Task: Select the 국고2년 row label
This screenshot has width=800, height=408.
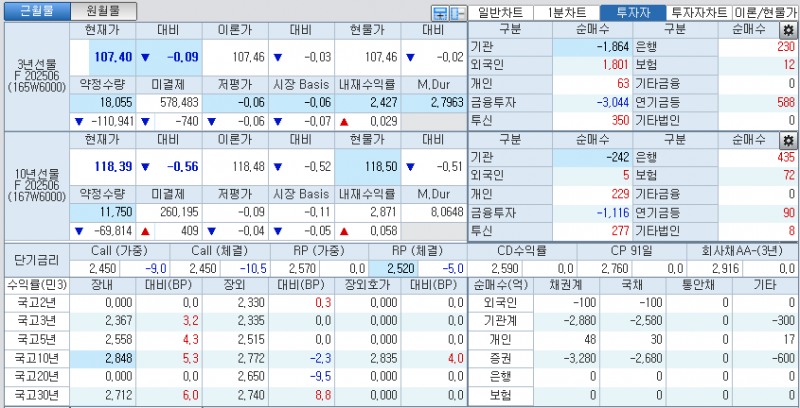Action: tap(37, 303)
